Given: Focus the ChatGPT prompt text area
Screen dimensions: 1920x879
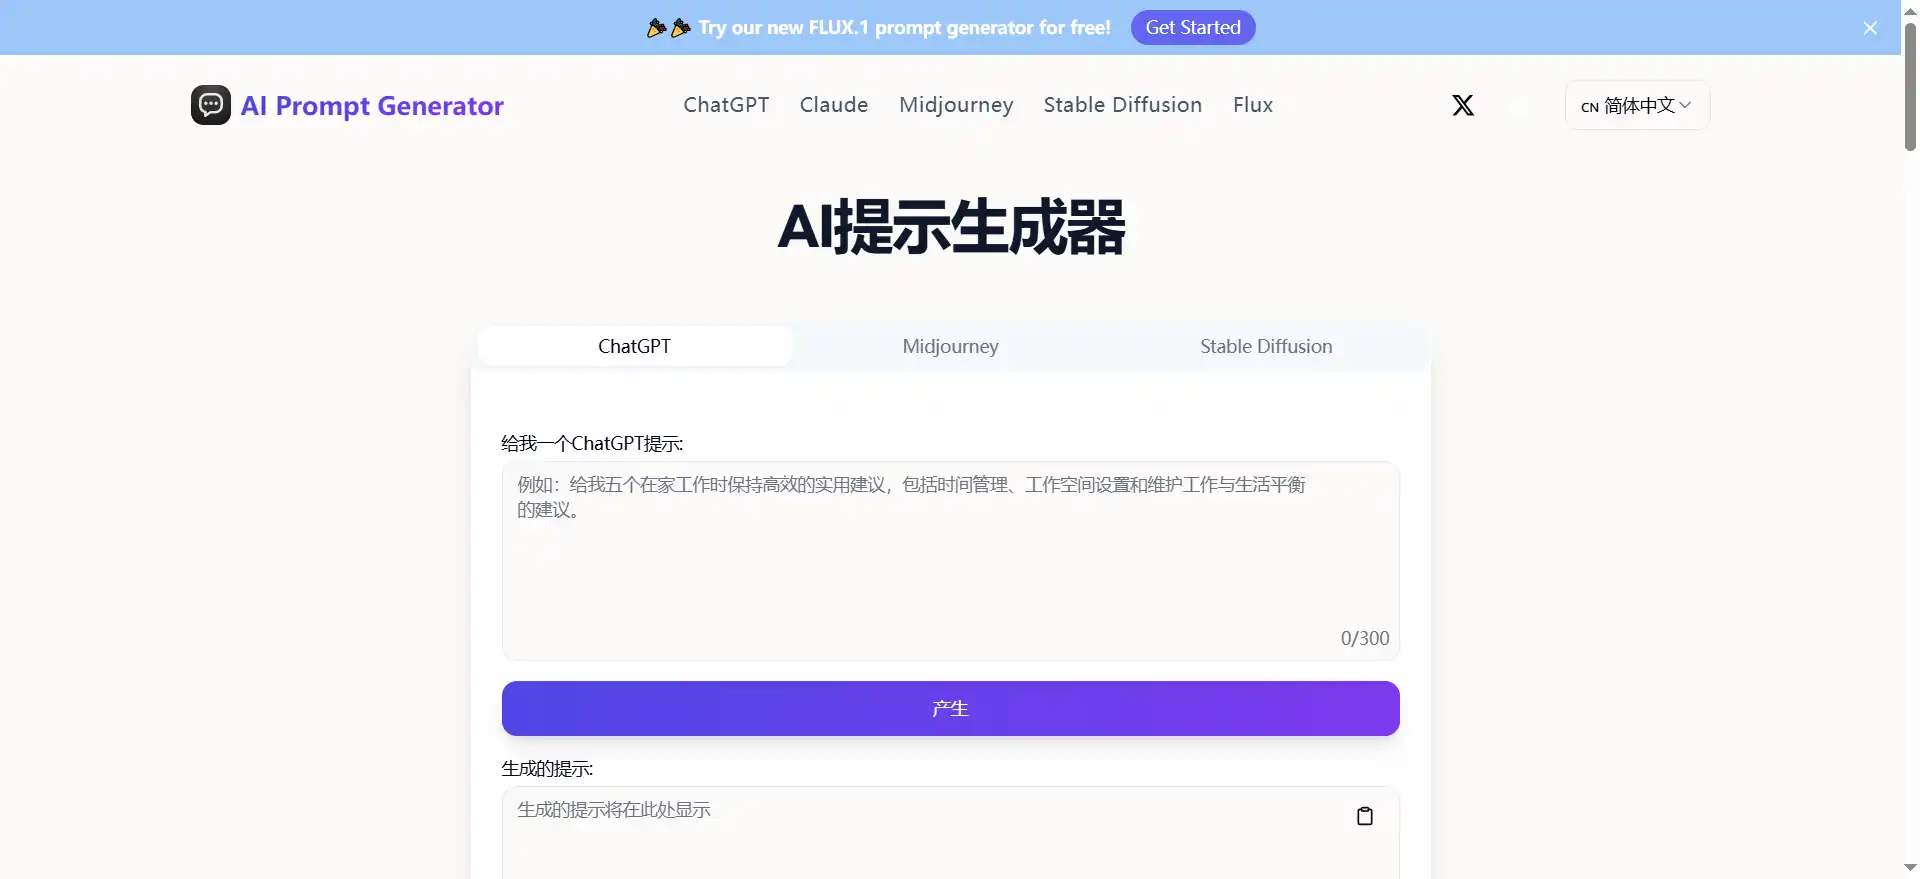Looking at the screenshot, I should pos(951,561).
